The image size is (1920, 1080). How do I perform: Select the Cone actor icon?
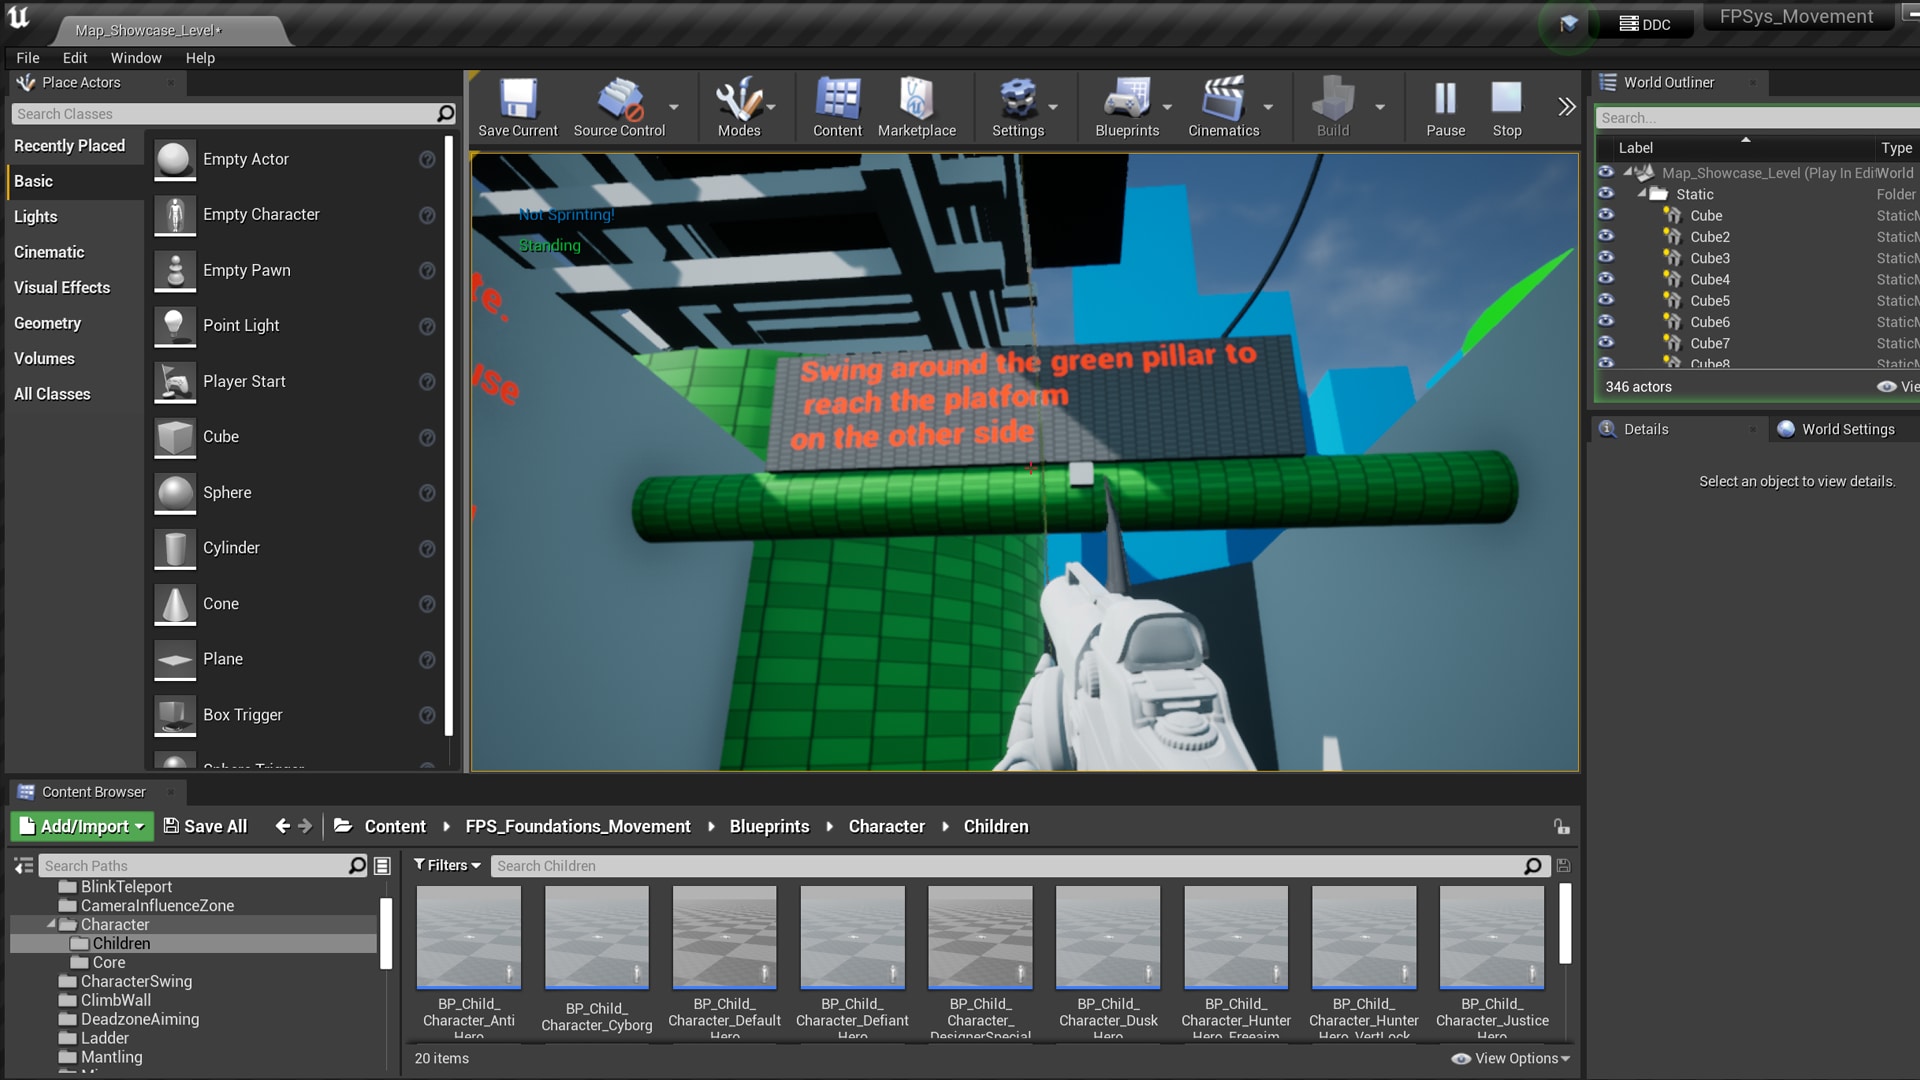175,604
